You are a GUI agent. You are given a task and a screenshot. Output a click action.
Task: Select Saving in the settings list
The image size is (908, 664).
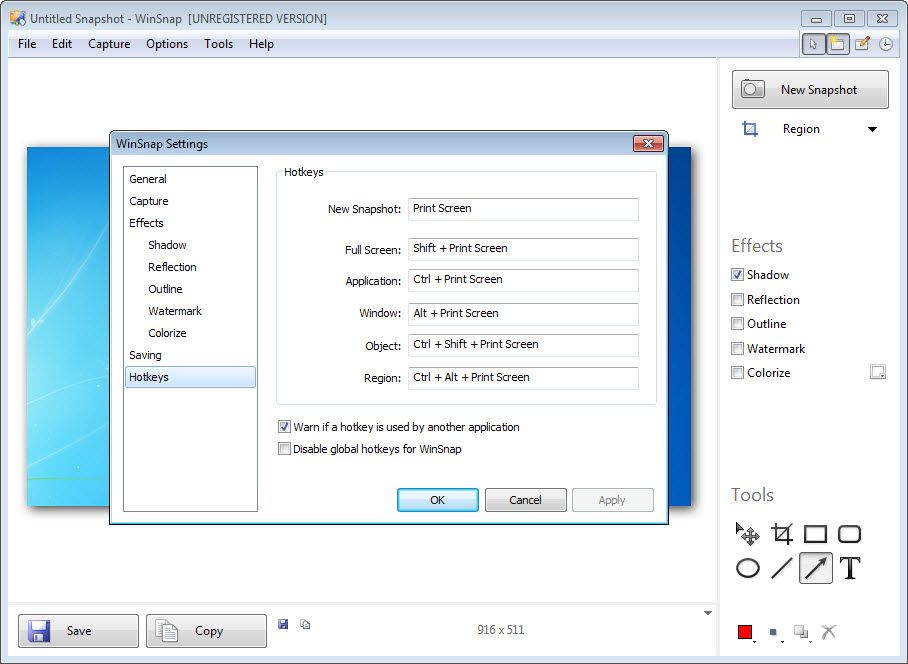tap(190, 355)
